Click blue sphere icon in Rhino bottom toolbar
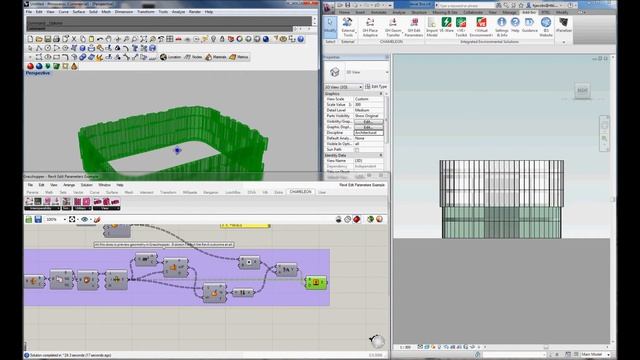 39,66
